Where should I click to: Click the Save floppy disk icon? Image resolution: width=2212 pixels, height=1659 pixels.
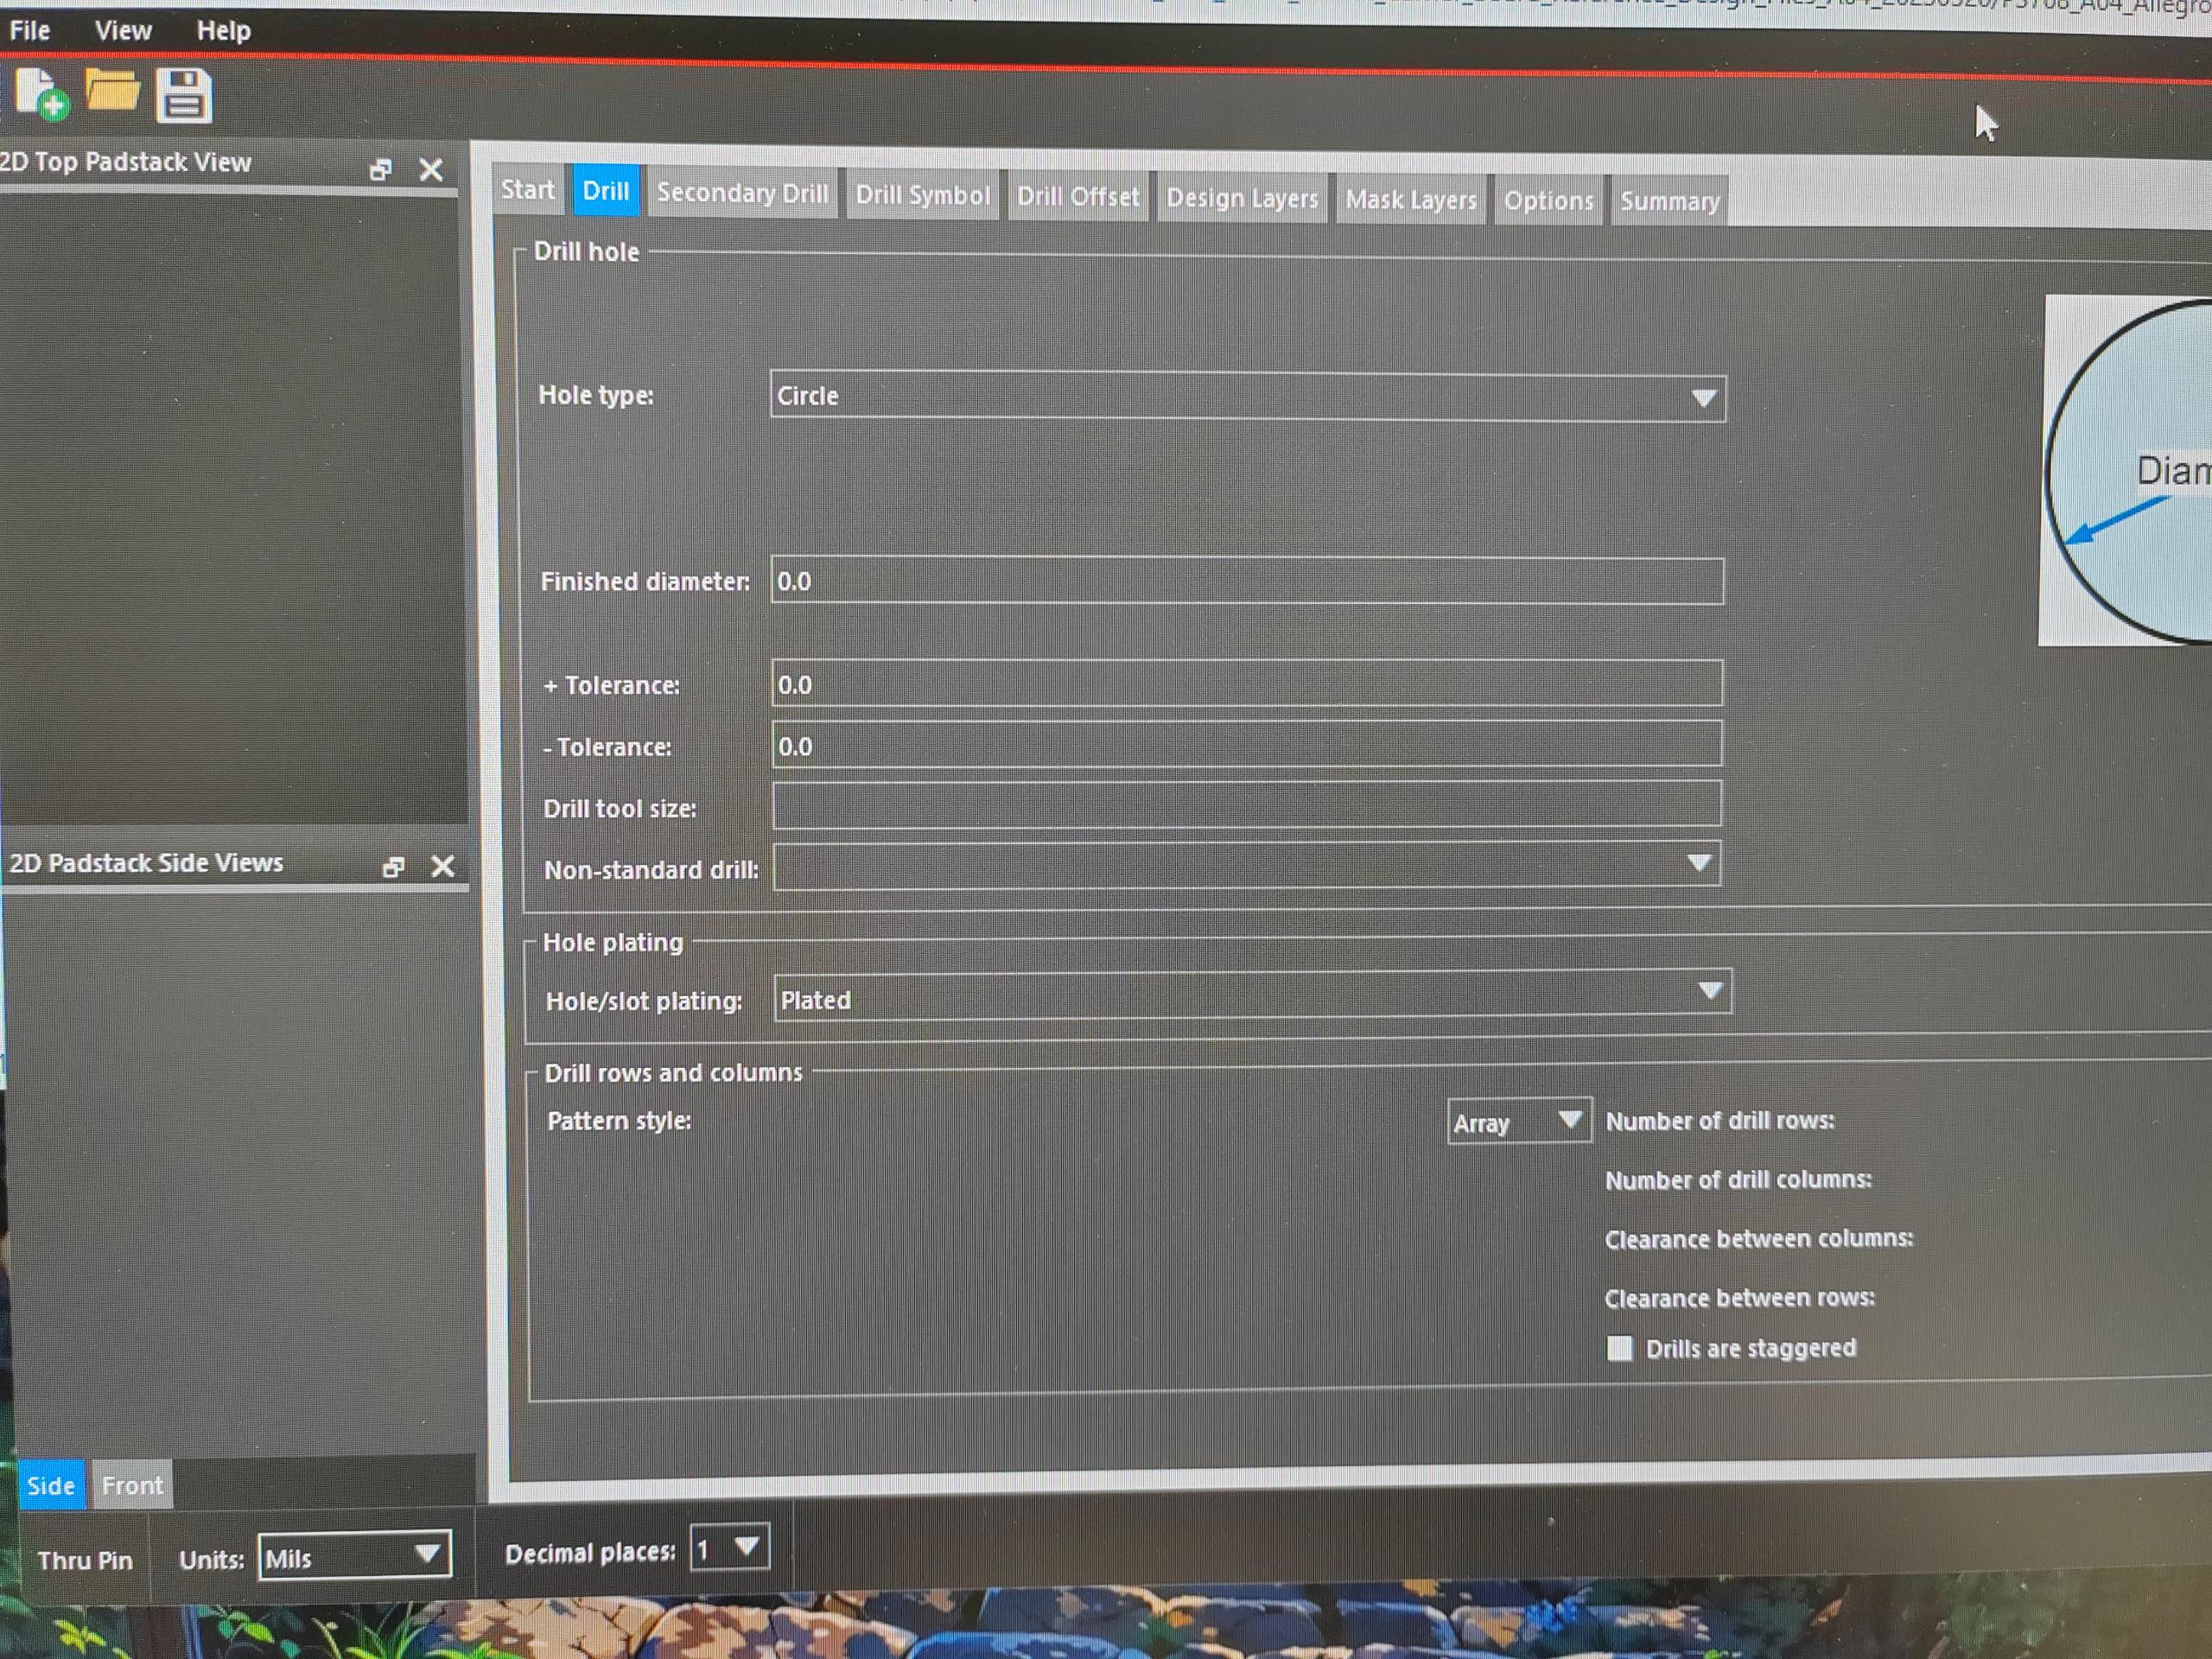[x=184, y=96]
